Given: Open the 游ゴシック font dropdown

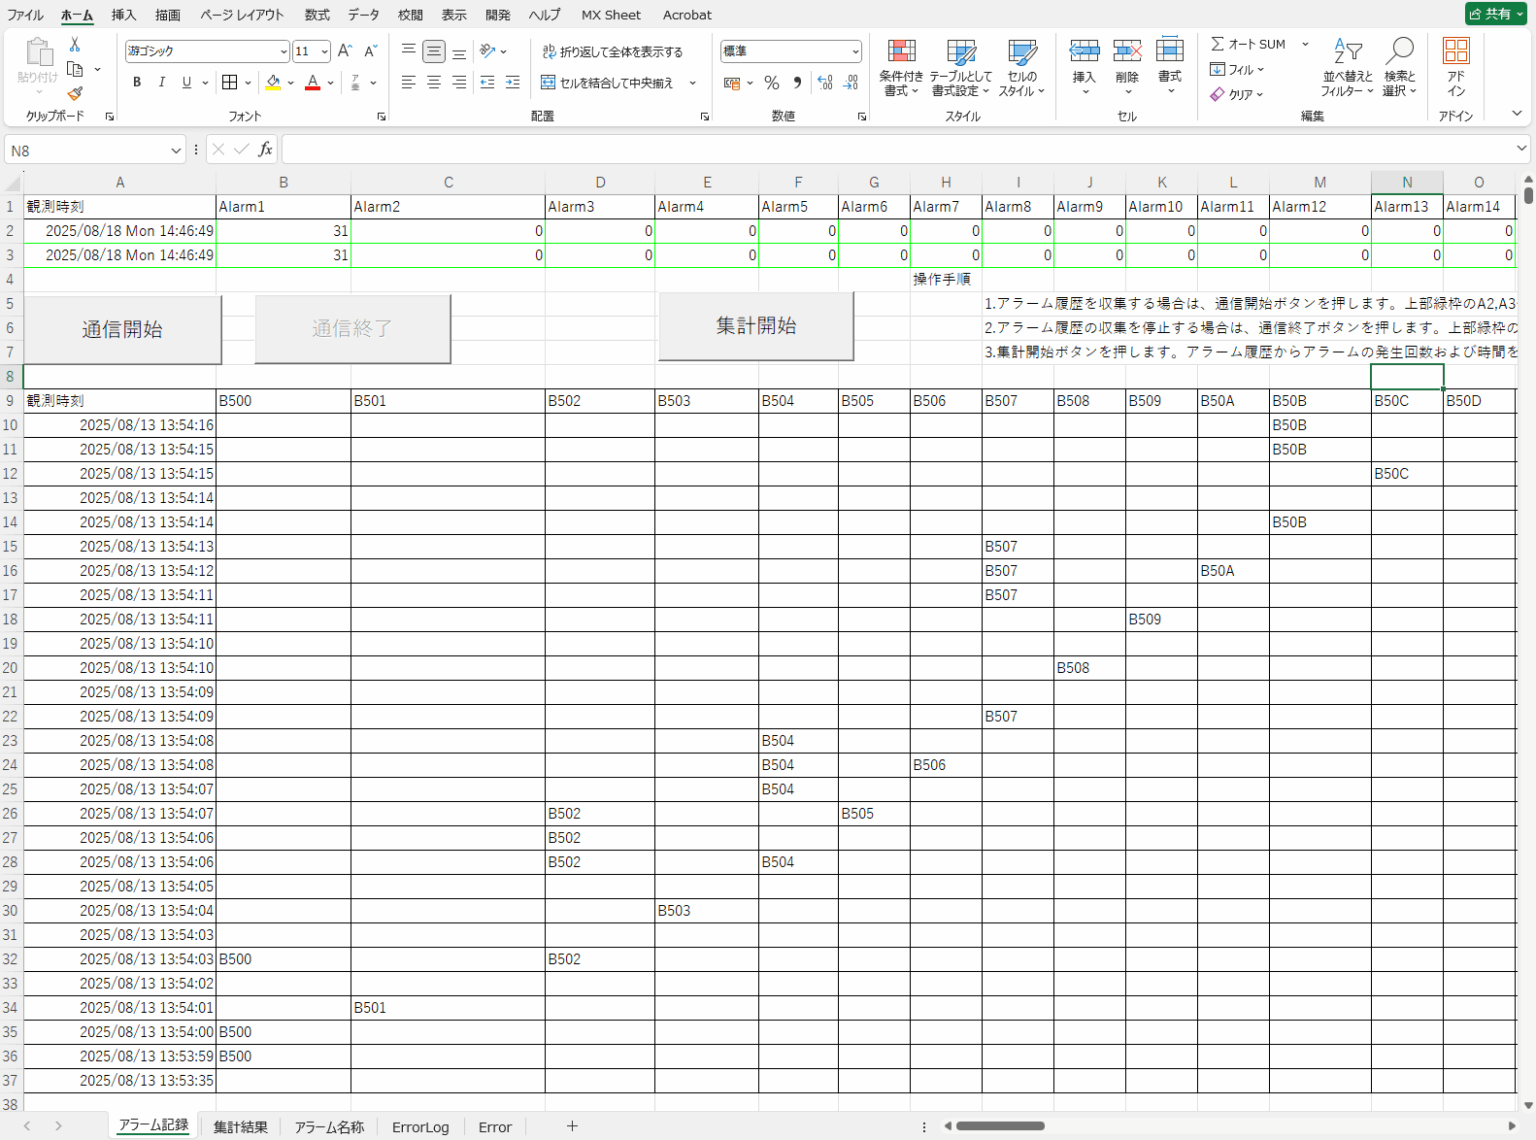Looking at the screenshot, I should [285, 50].
